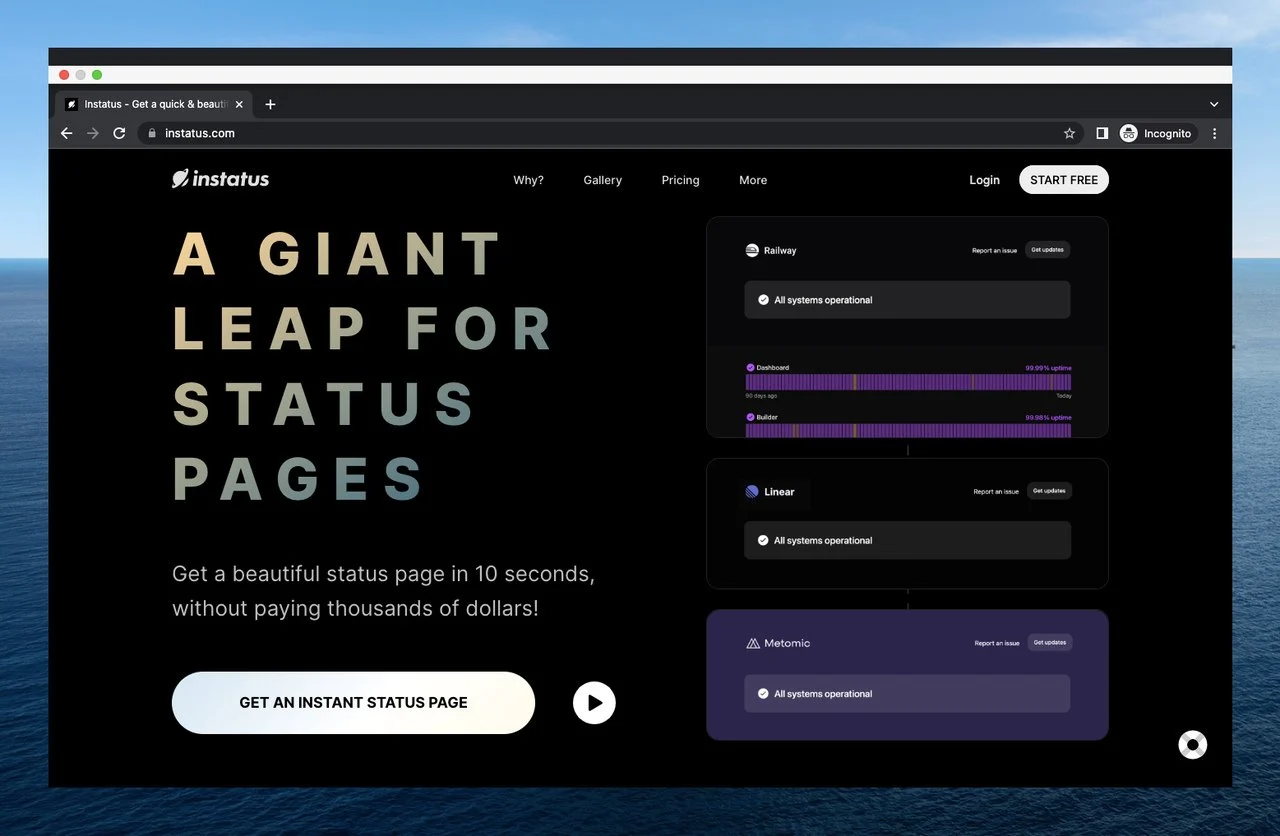Viewport: 1280px width, 836px height.
Task: Click Report an issue on Metomic card
Action: [997, 644]
